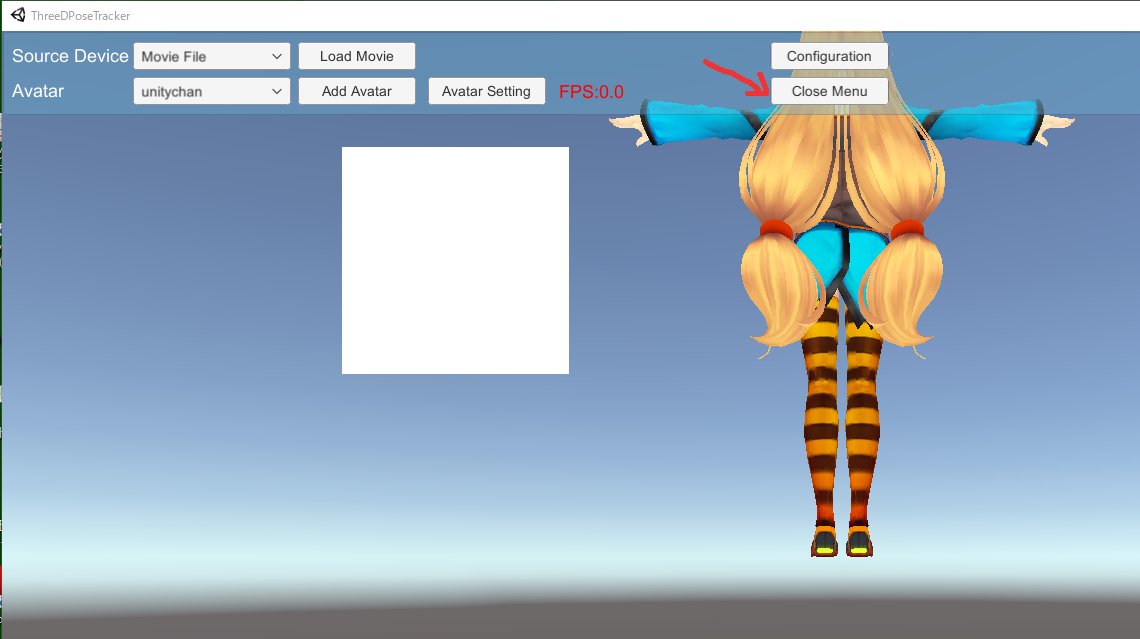Click the white video preview panel
The height and width of the screenshot is (639, 1140).
(x=455, y=260)
